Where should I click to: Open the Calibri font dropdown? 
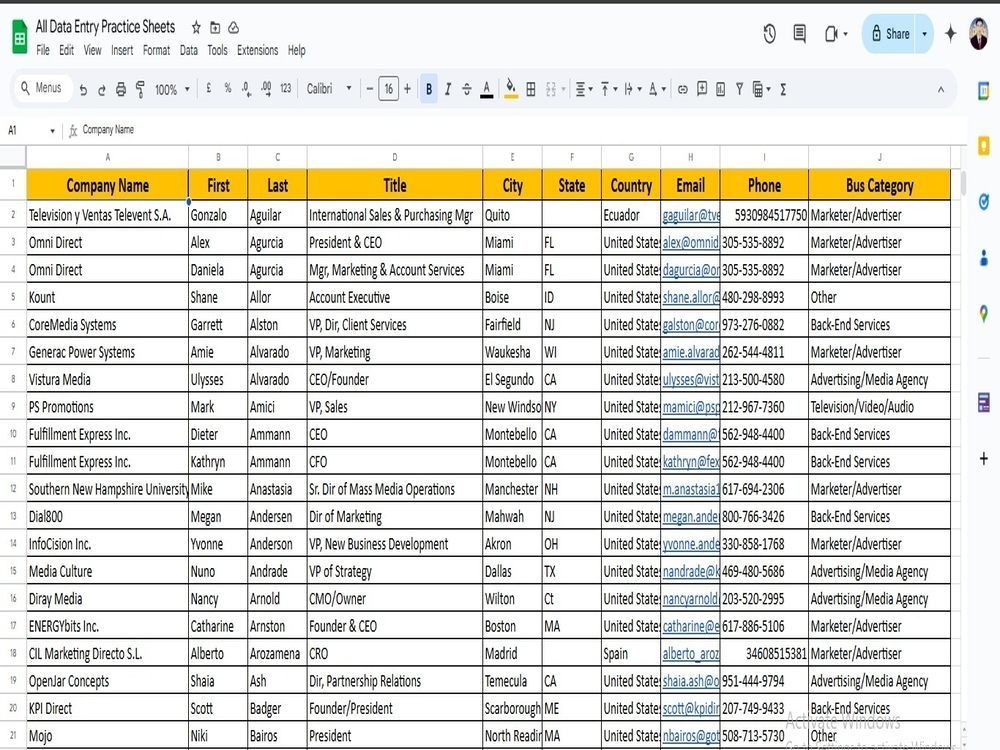[x=328, y=89]
